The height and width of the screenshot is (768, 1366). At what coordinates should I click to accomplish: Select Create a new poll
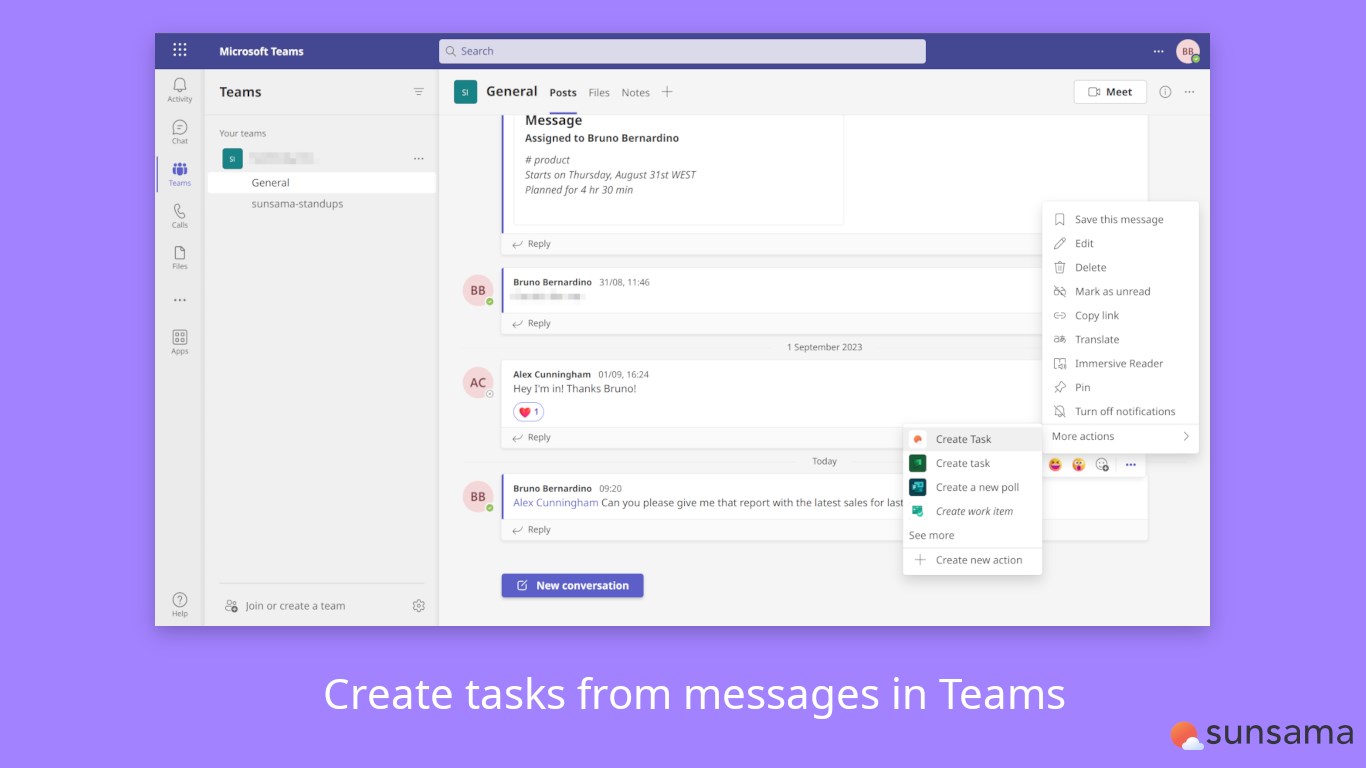click(972, 487)
